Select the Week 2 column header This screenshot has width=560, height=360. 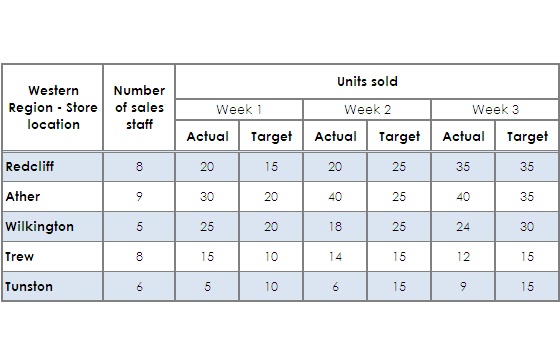[x=367, y=110]
